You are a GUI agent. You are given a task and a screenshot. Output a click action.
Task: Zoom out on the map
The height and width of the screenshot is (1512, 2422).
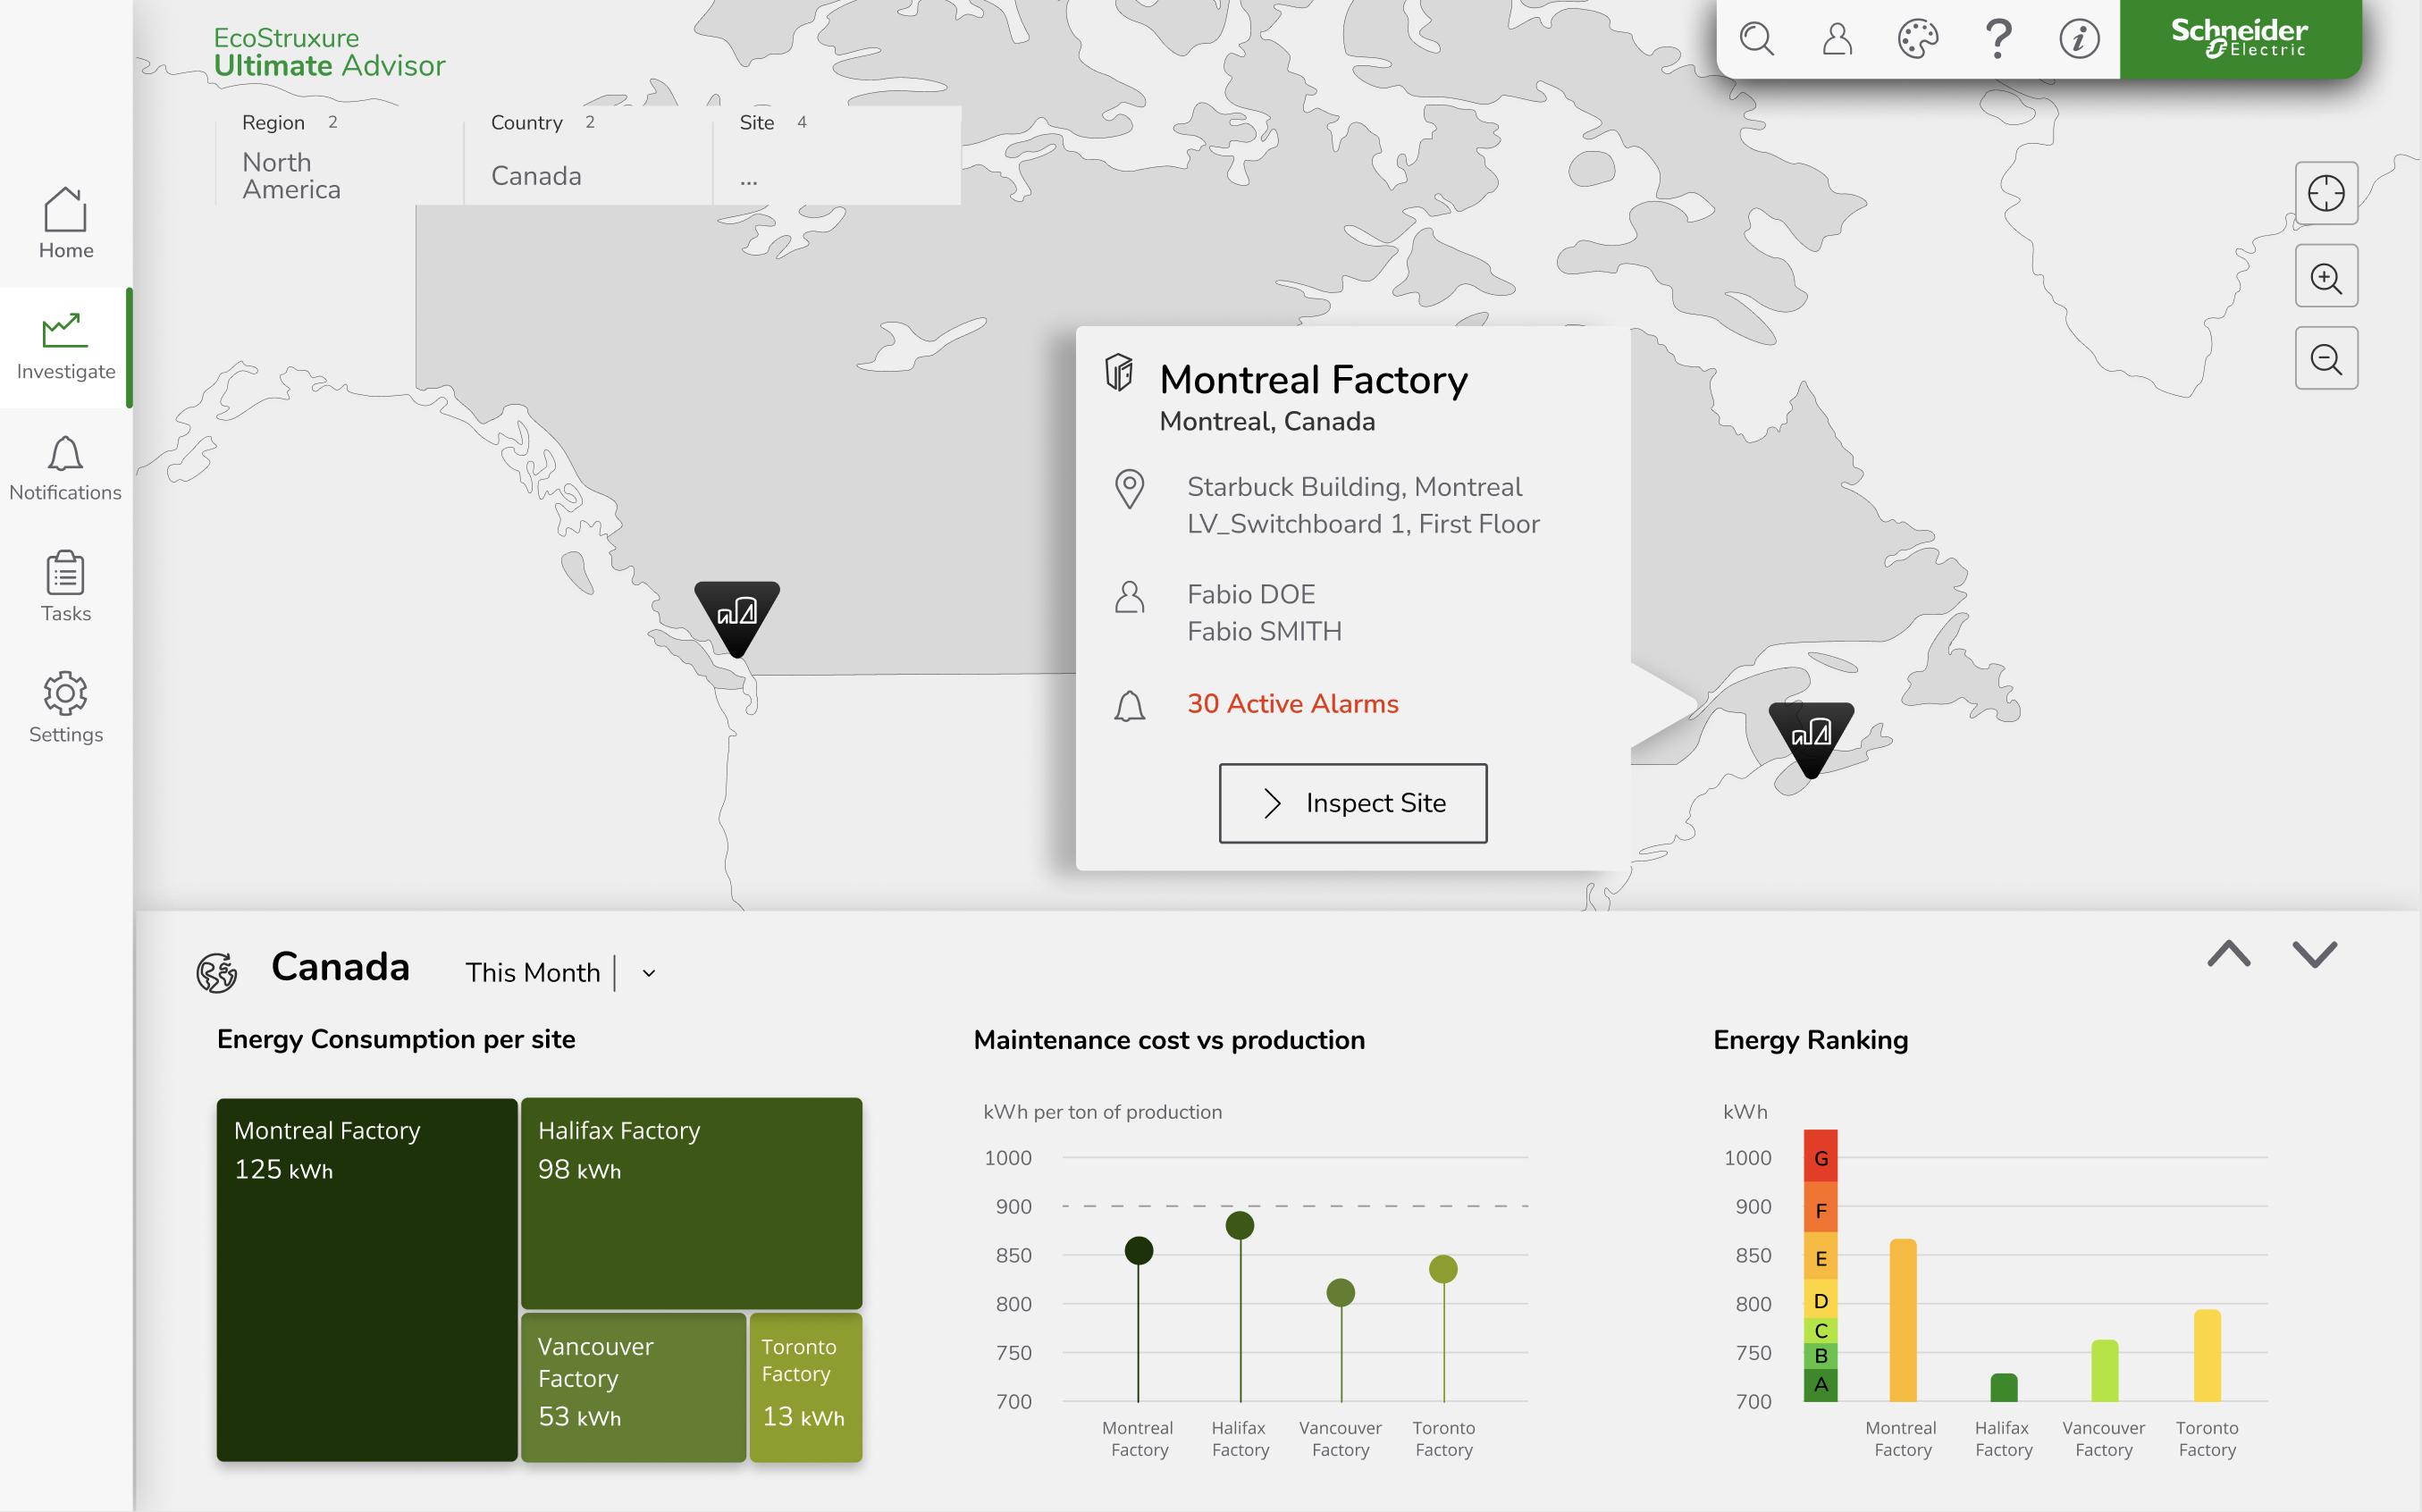2326,358
